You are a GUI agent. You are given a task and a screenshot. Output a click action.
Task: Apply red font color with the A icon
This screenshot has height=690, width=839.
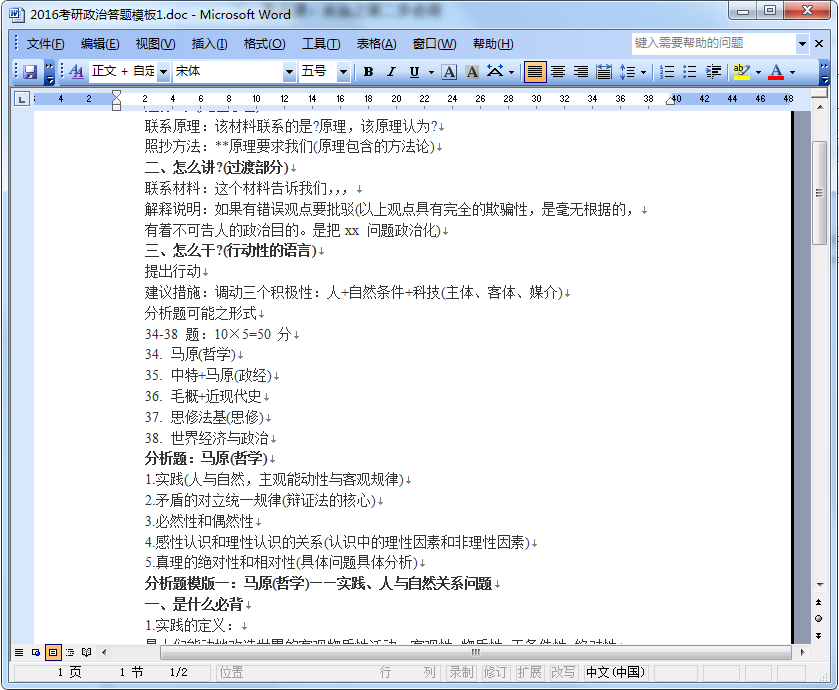coord(776,72)
